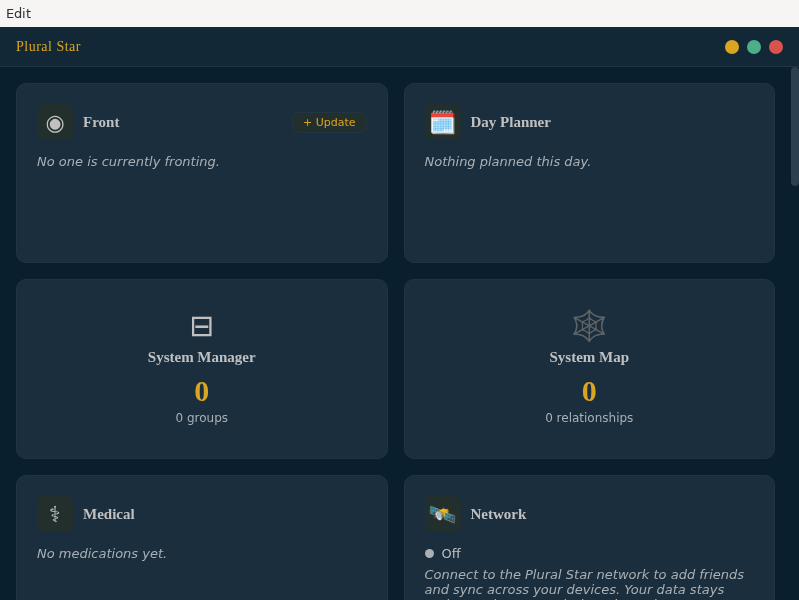The width and height of the screenshot is (799, 600).
Task: Click "Nothing planned this day." text
Action: (508, 162)
